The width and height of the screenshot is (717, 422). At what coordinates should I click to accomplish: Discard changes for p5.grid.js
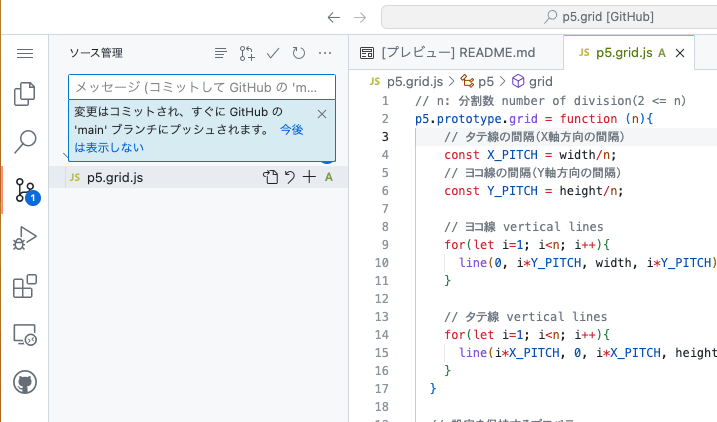pos(290,177)
